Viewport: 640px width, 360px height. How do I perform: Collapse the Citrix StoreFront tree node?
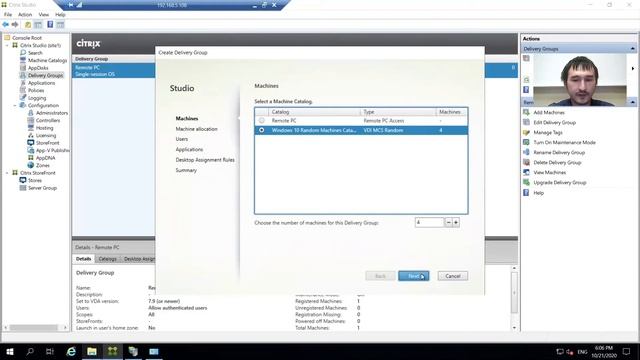tap(7, 173)
